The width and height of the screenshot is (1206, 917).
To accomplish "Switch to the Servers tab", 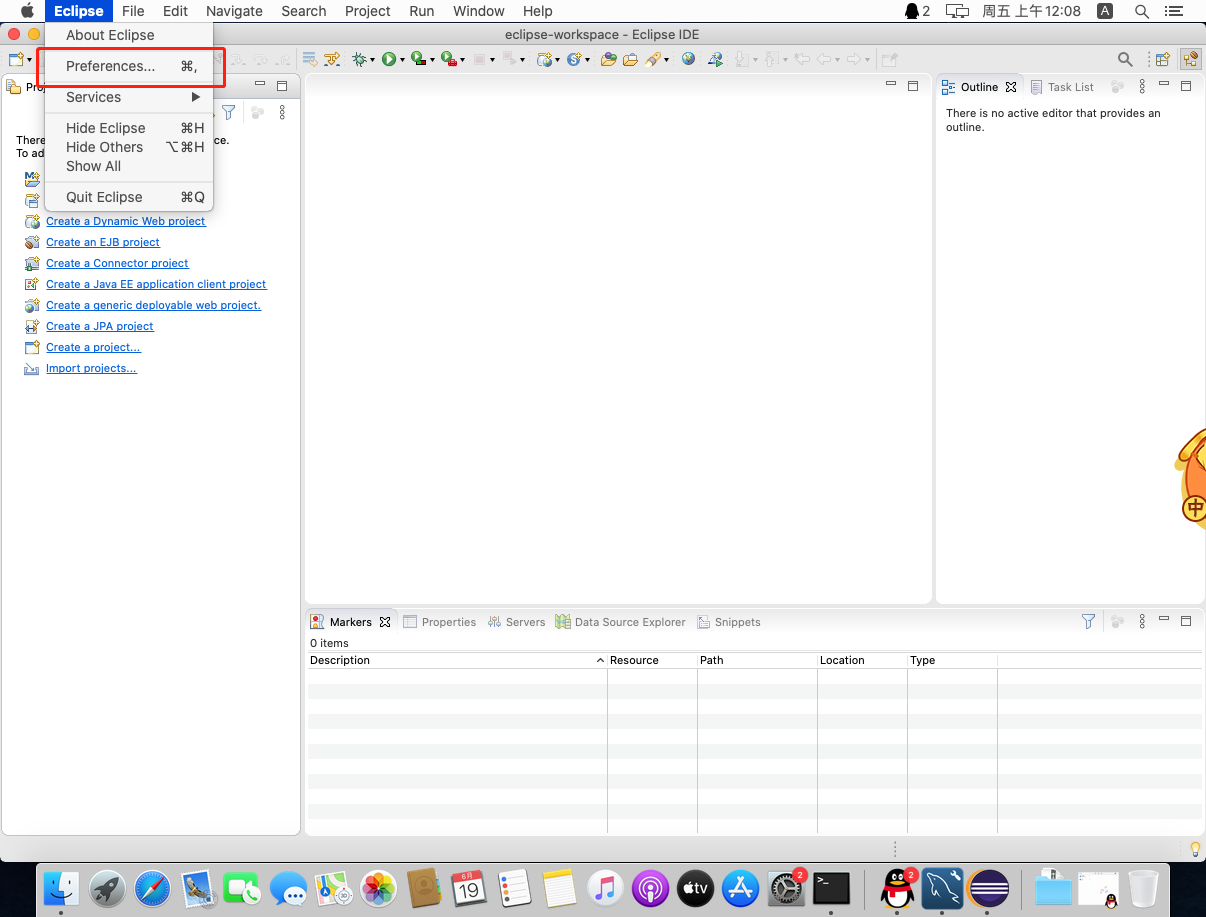I will pos(517,622).
